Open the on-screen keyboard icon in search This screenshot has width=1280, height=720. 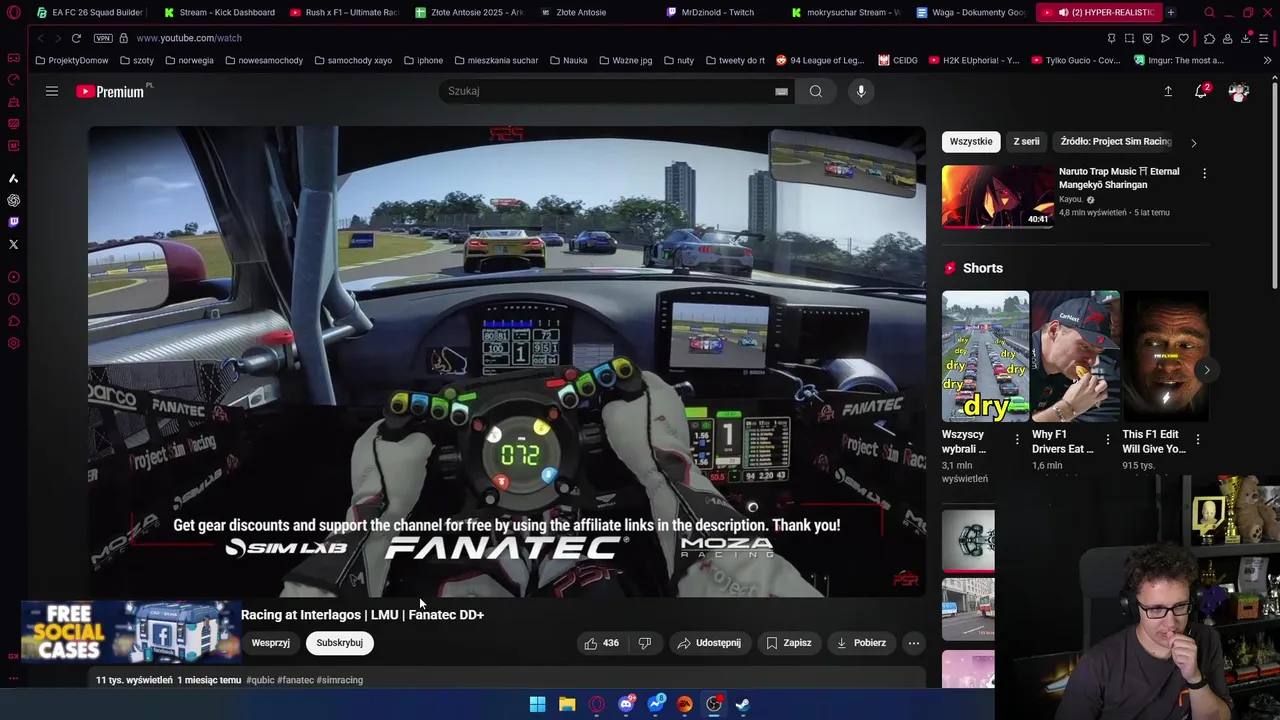(x=781, y=91)
